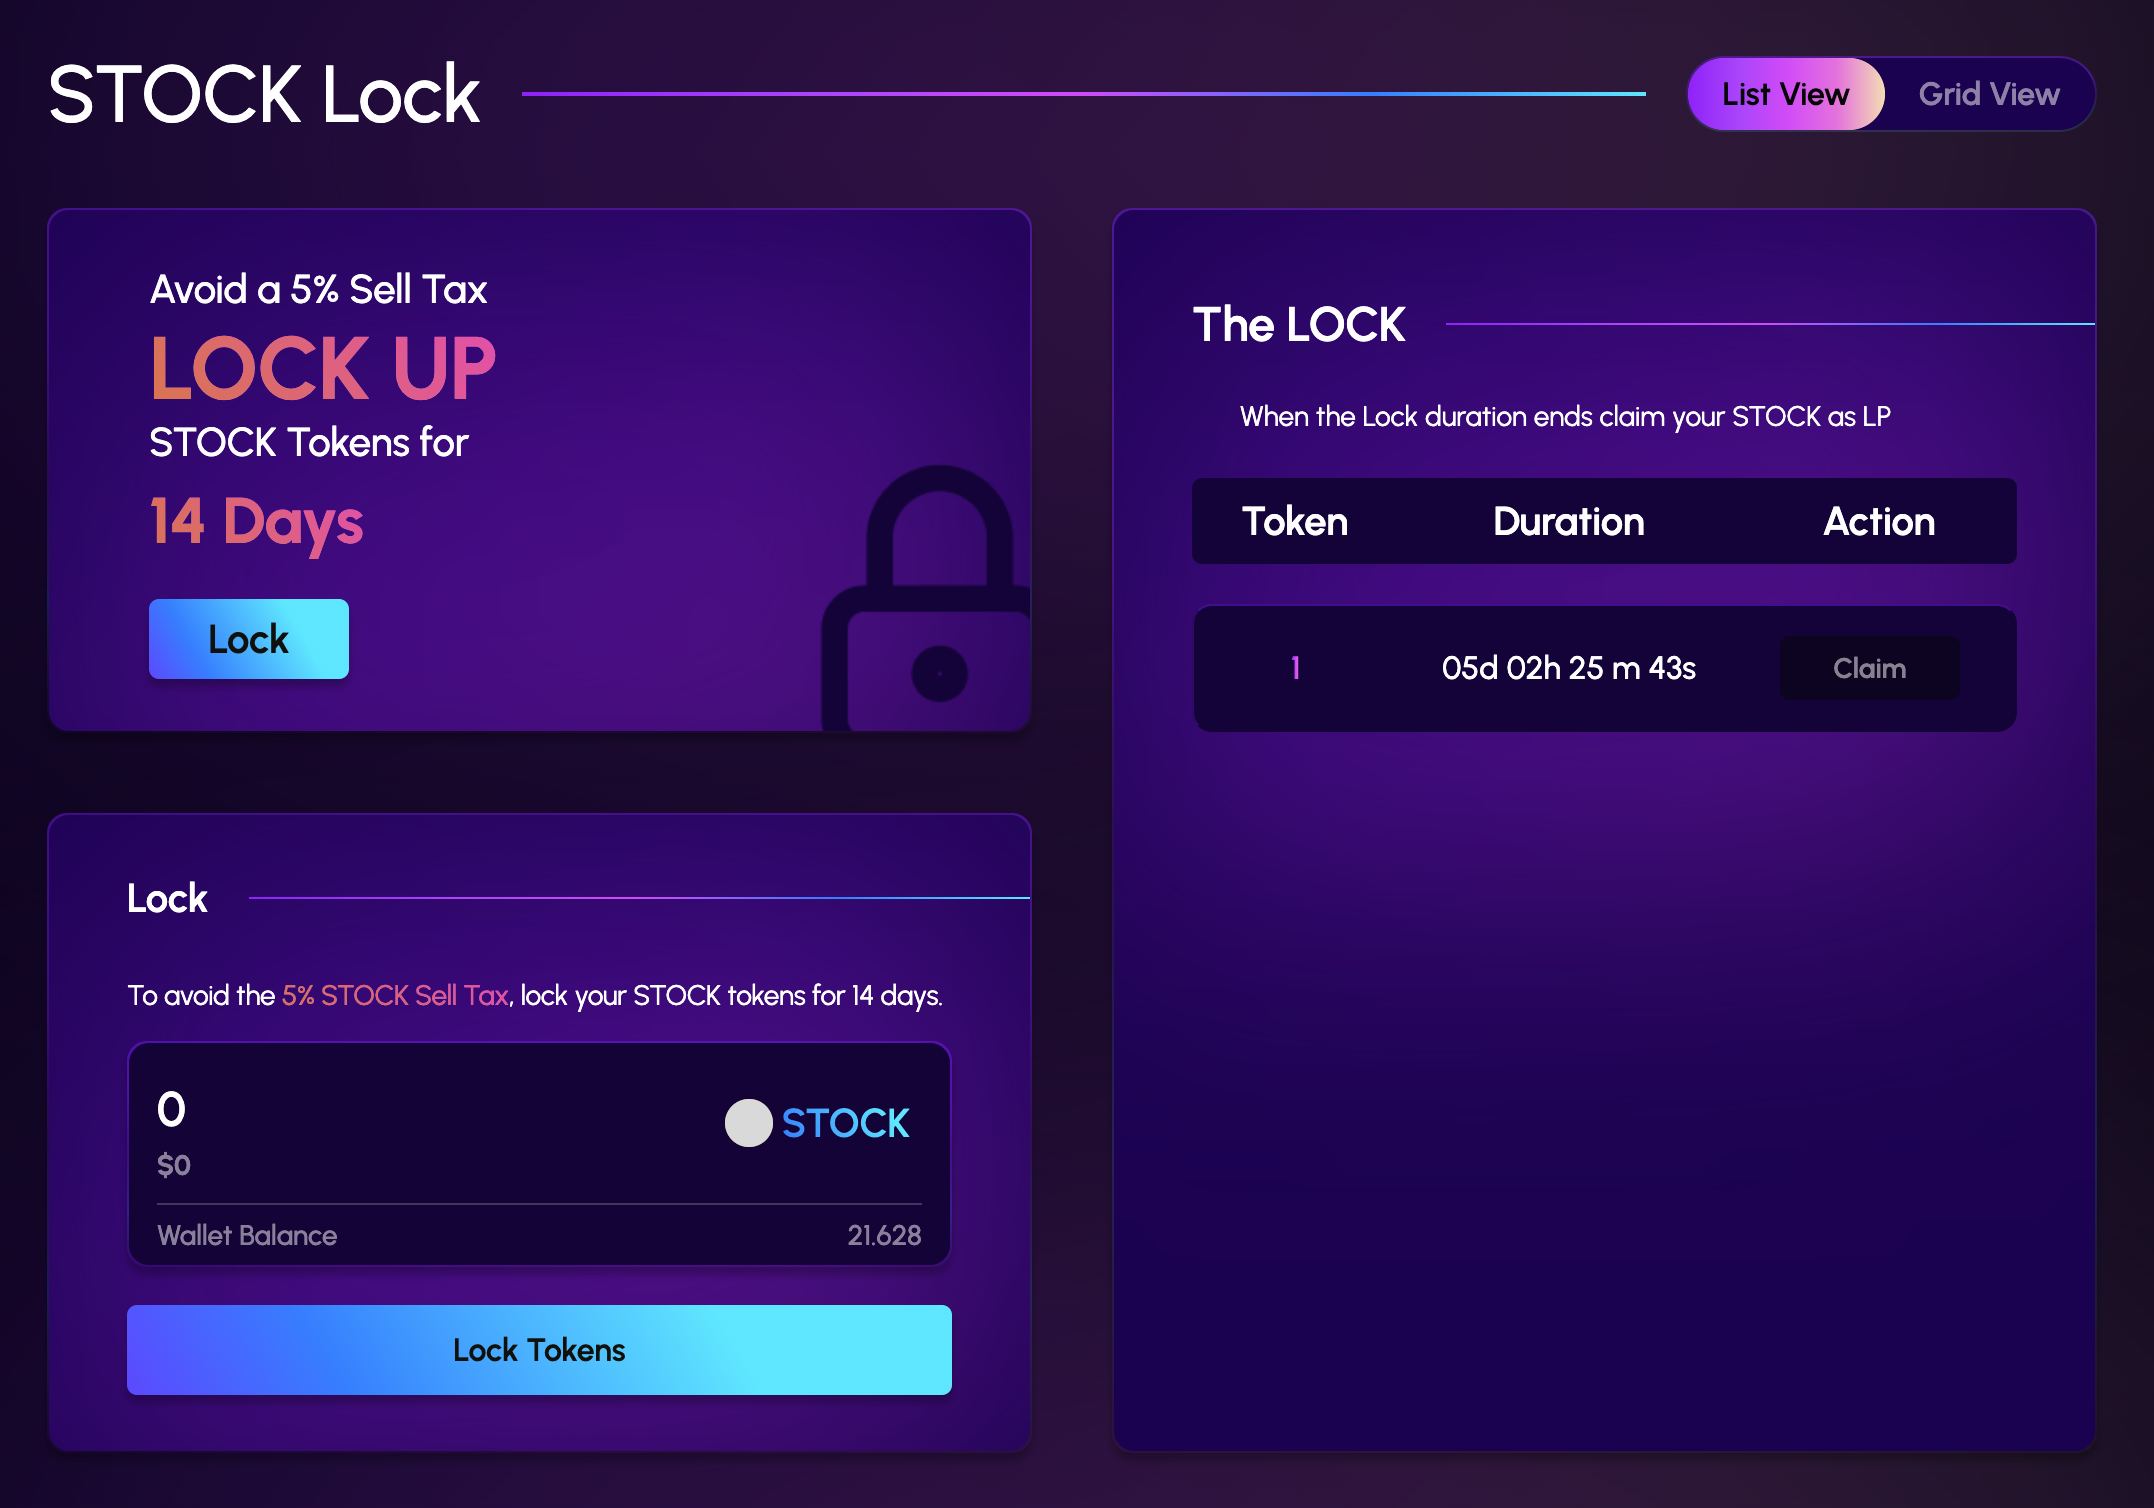Click the 05d 02h countdown duration

(x=1568, y=668)
